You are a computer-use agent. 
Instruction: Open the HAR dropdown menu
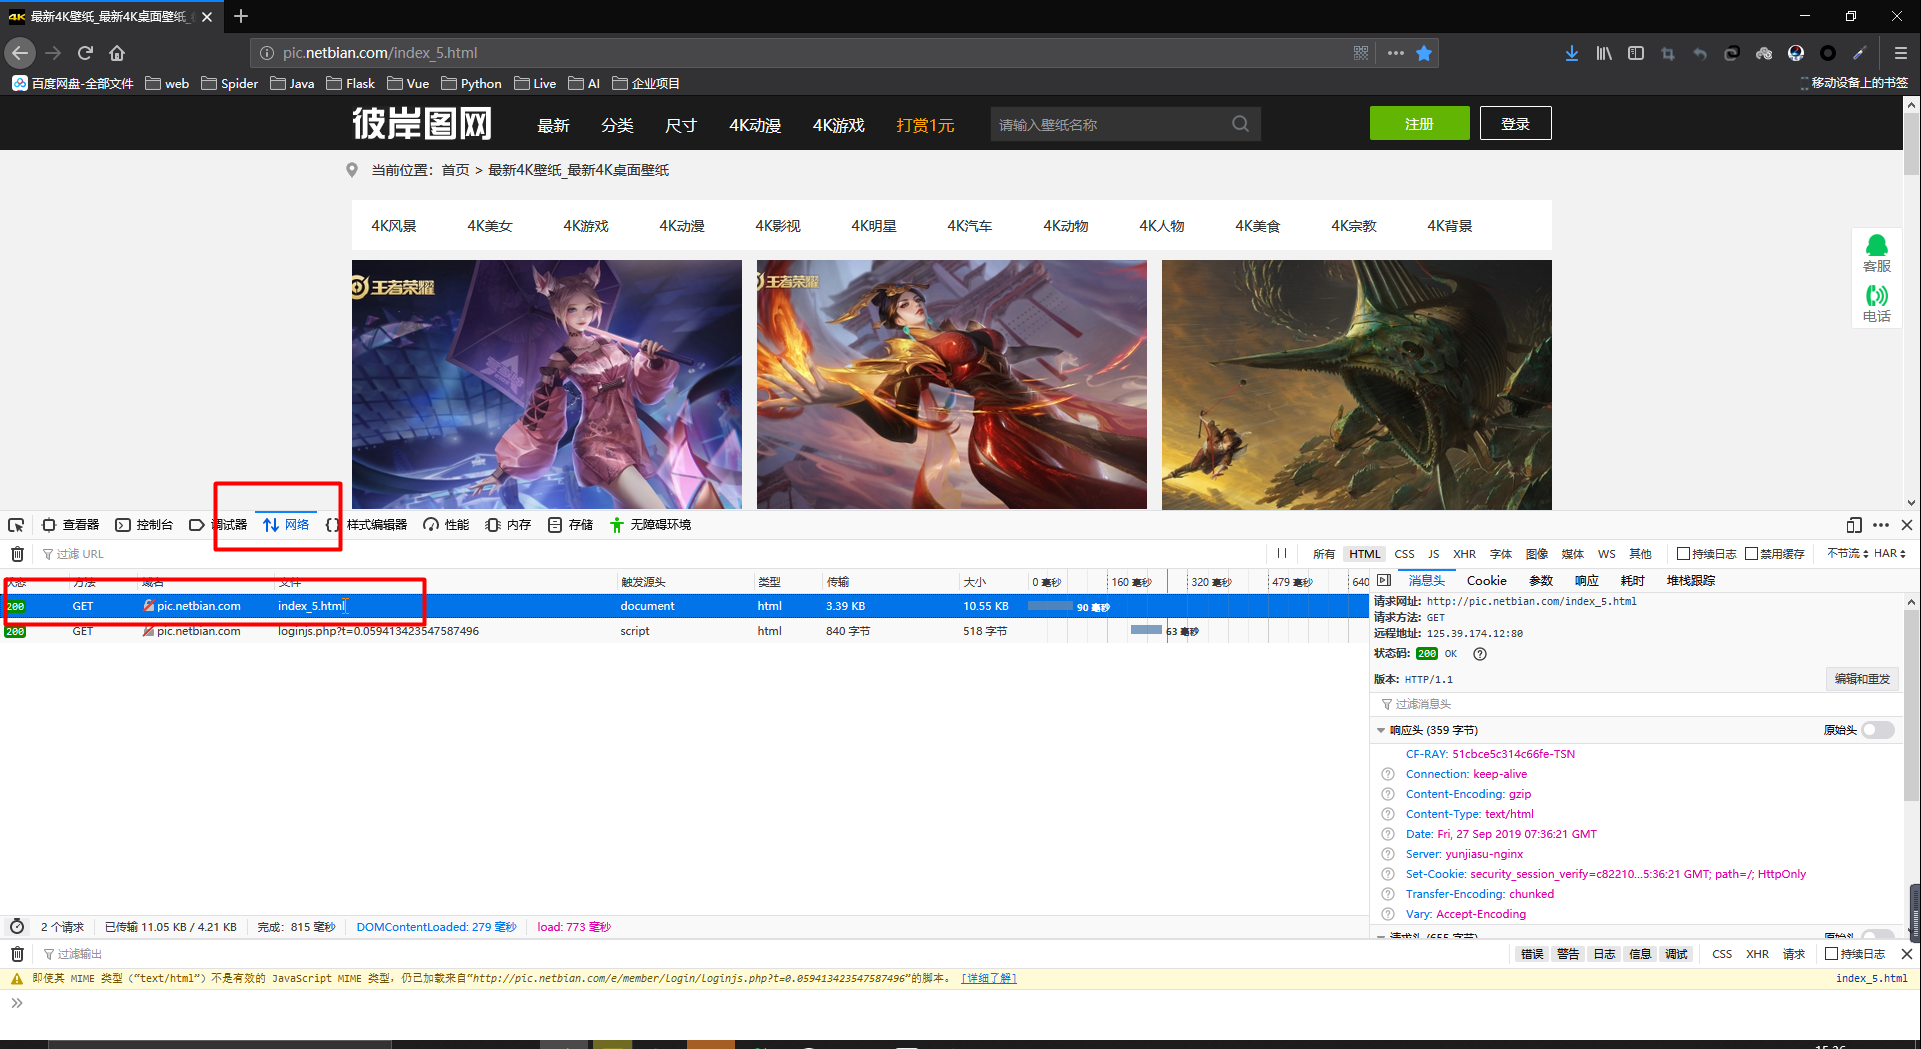click(1889, 553)
